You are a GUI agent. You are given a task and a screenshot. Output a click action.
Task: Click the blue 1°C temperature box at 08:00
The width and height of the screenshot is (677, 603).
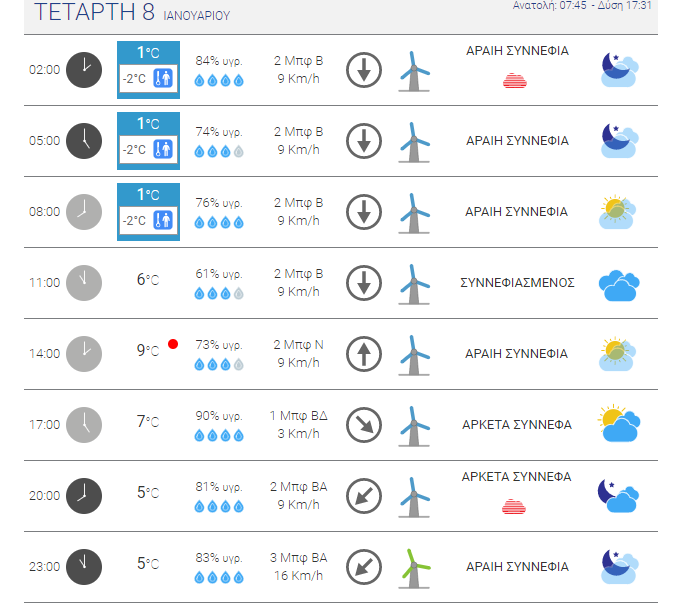pos(148,212)
